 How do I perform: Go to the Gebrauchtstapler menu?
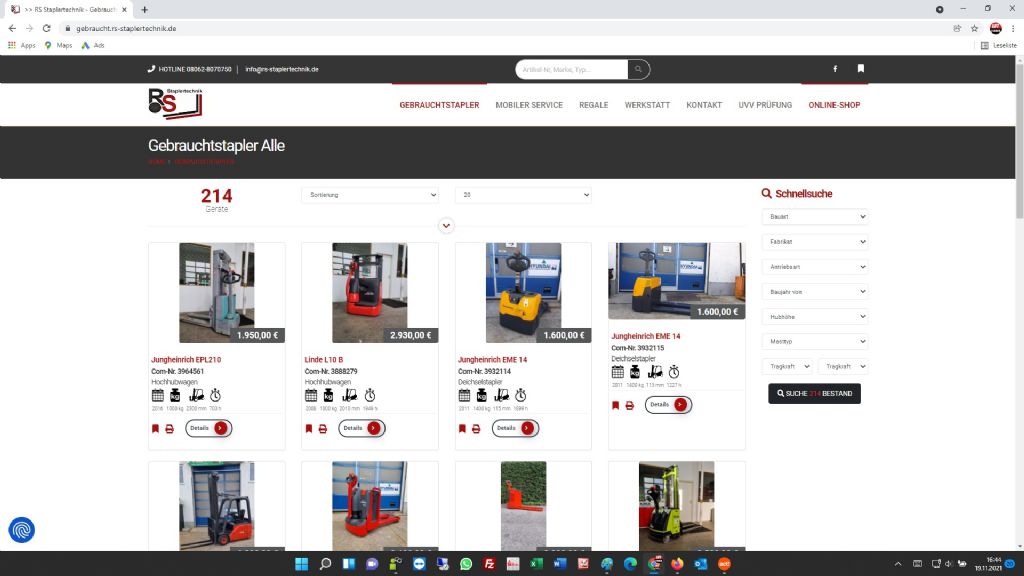click(x=440, y=105)
